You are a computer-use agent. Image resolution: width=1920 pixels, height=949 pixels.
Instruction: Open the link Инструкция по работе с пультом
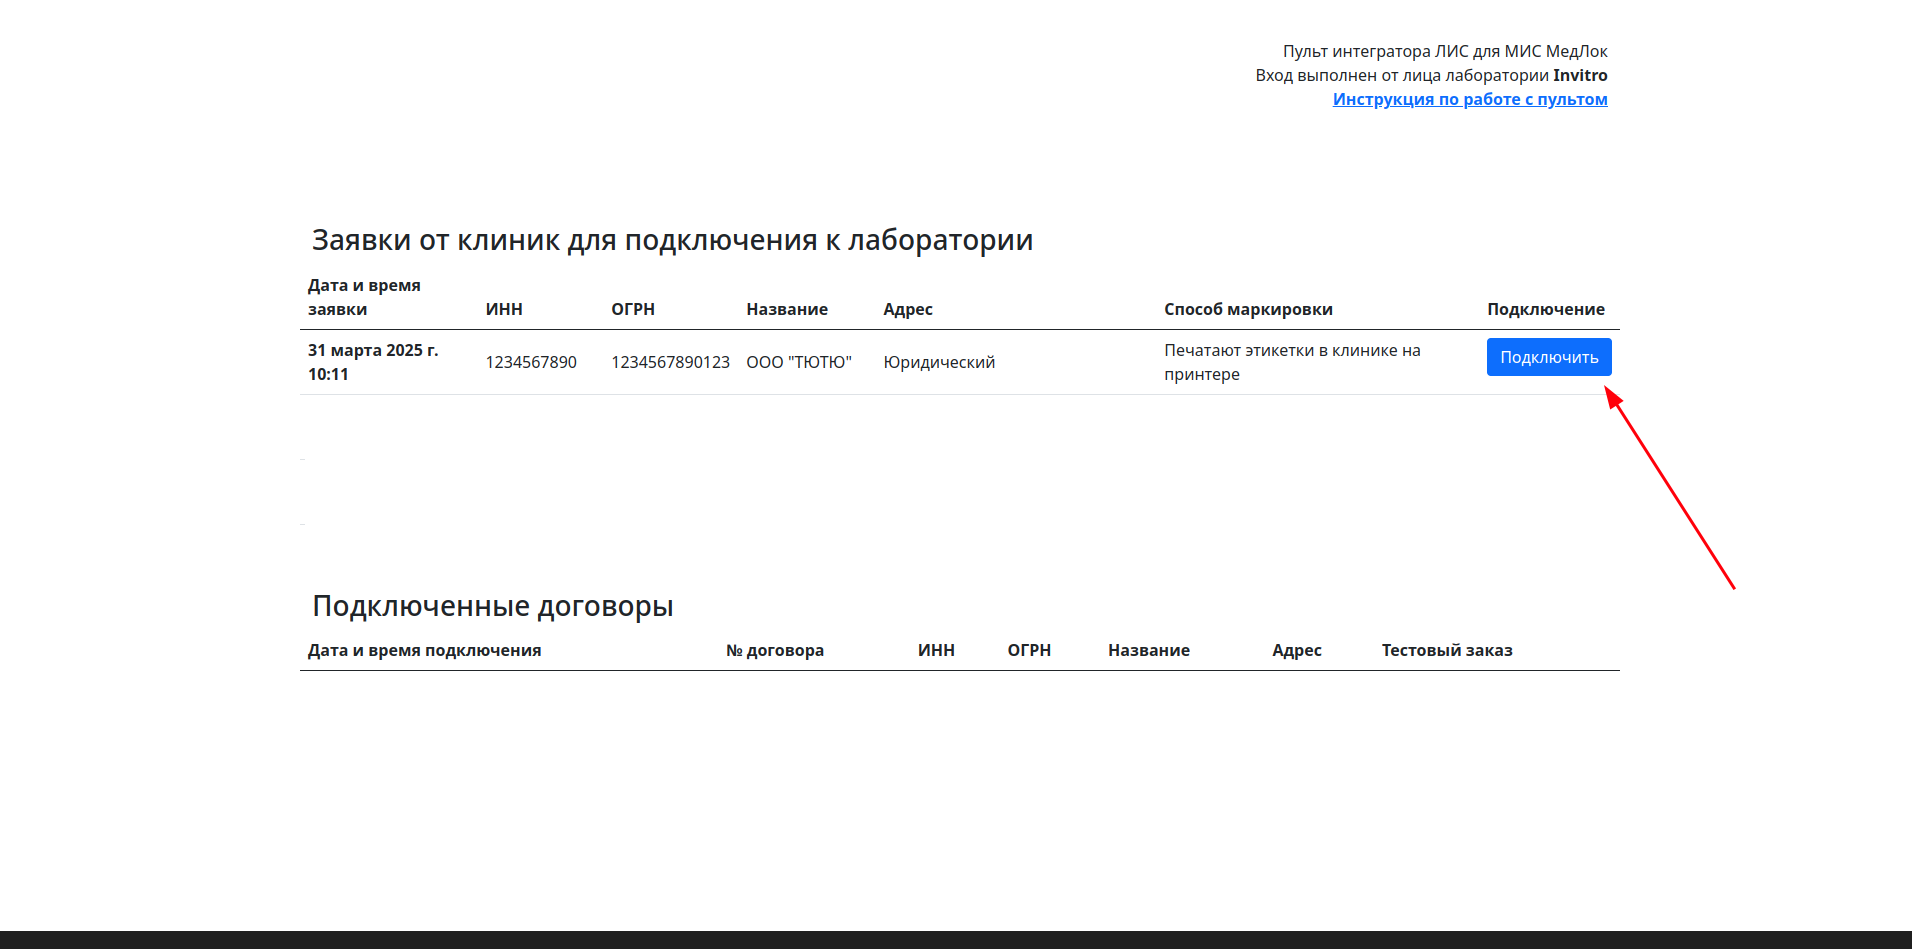pyautogui.click(x=1469, y=99)
